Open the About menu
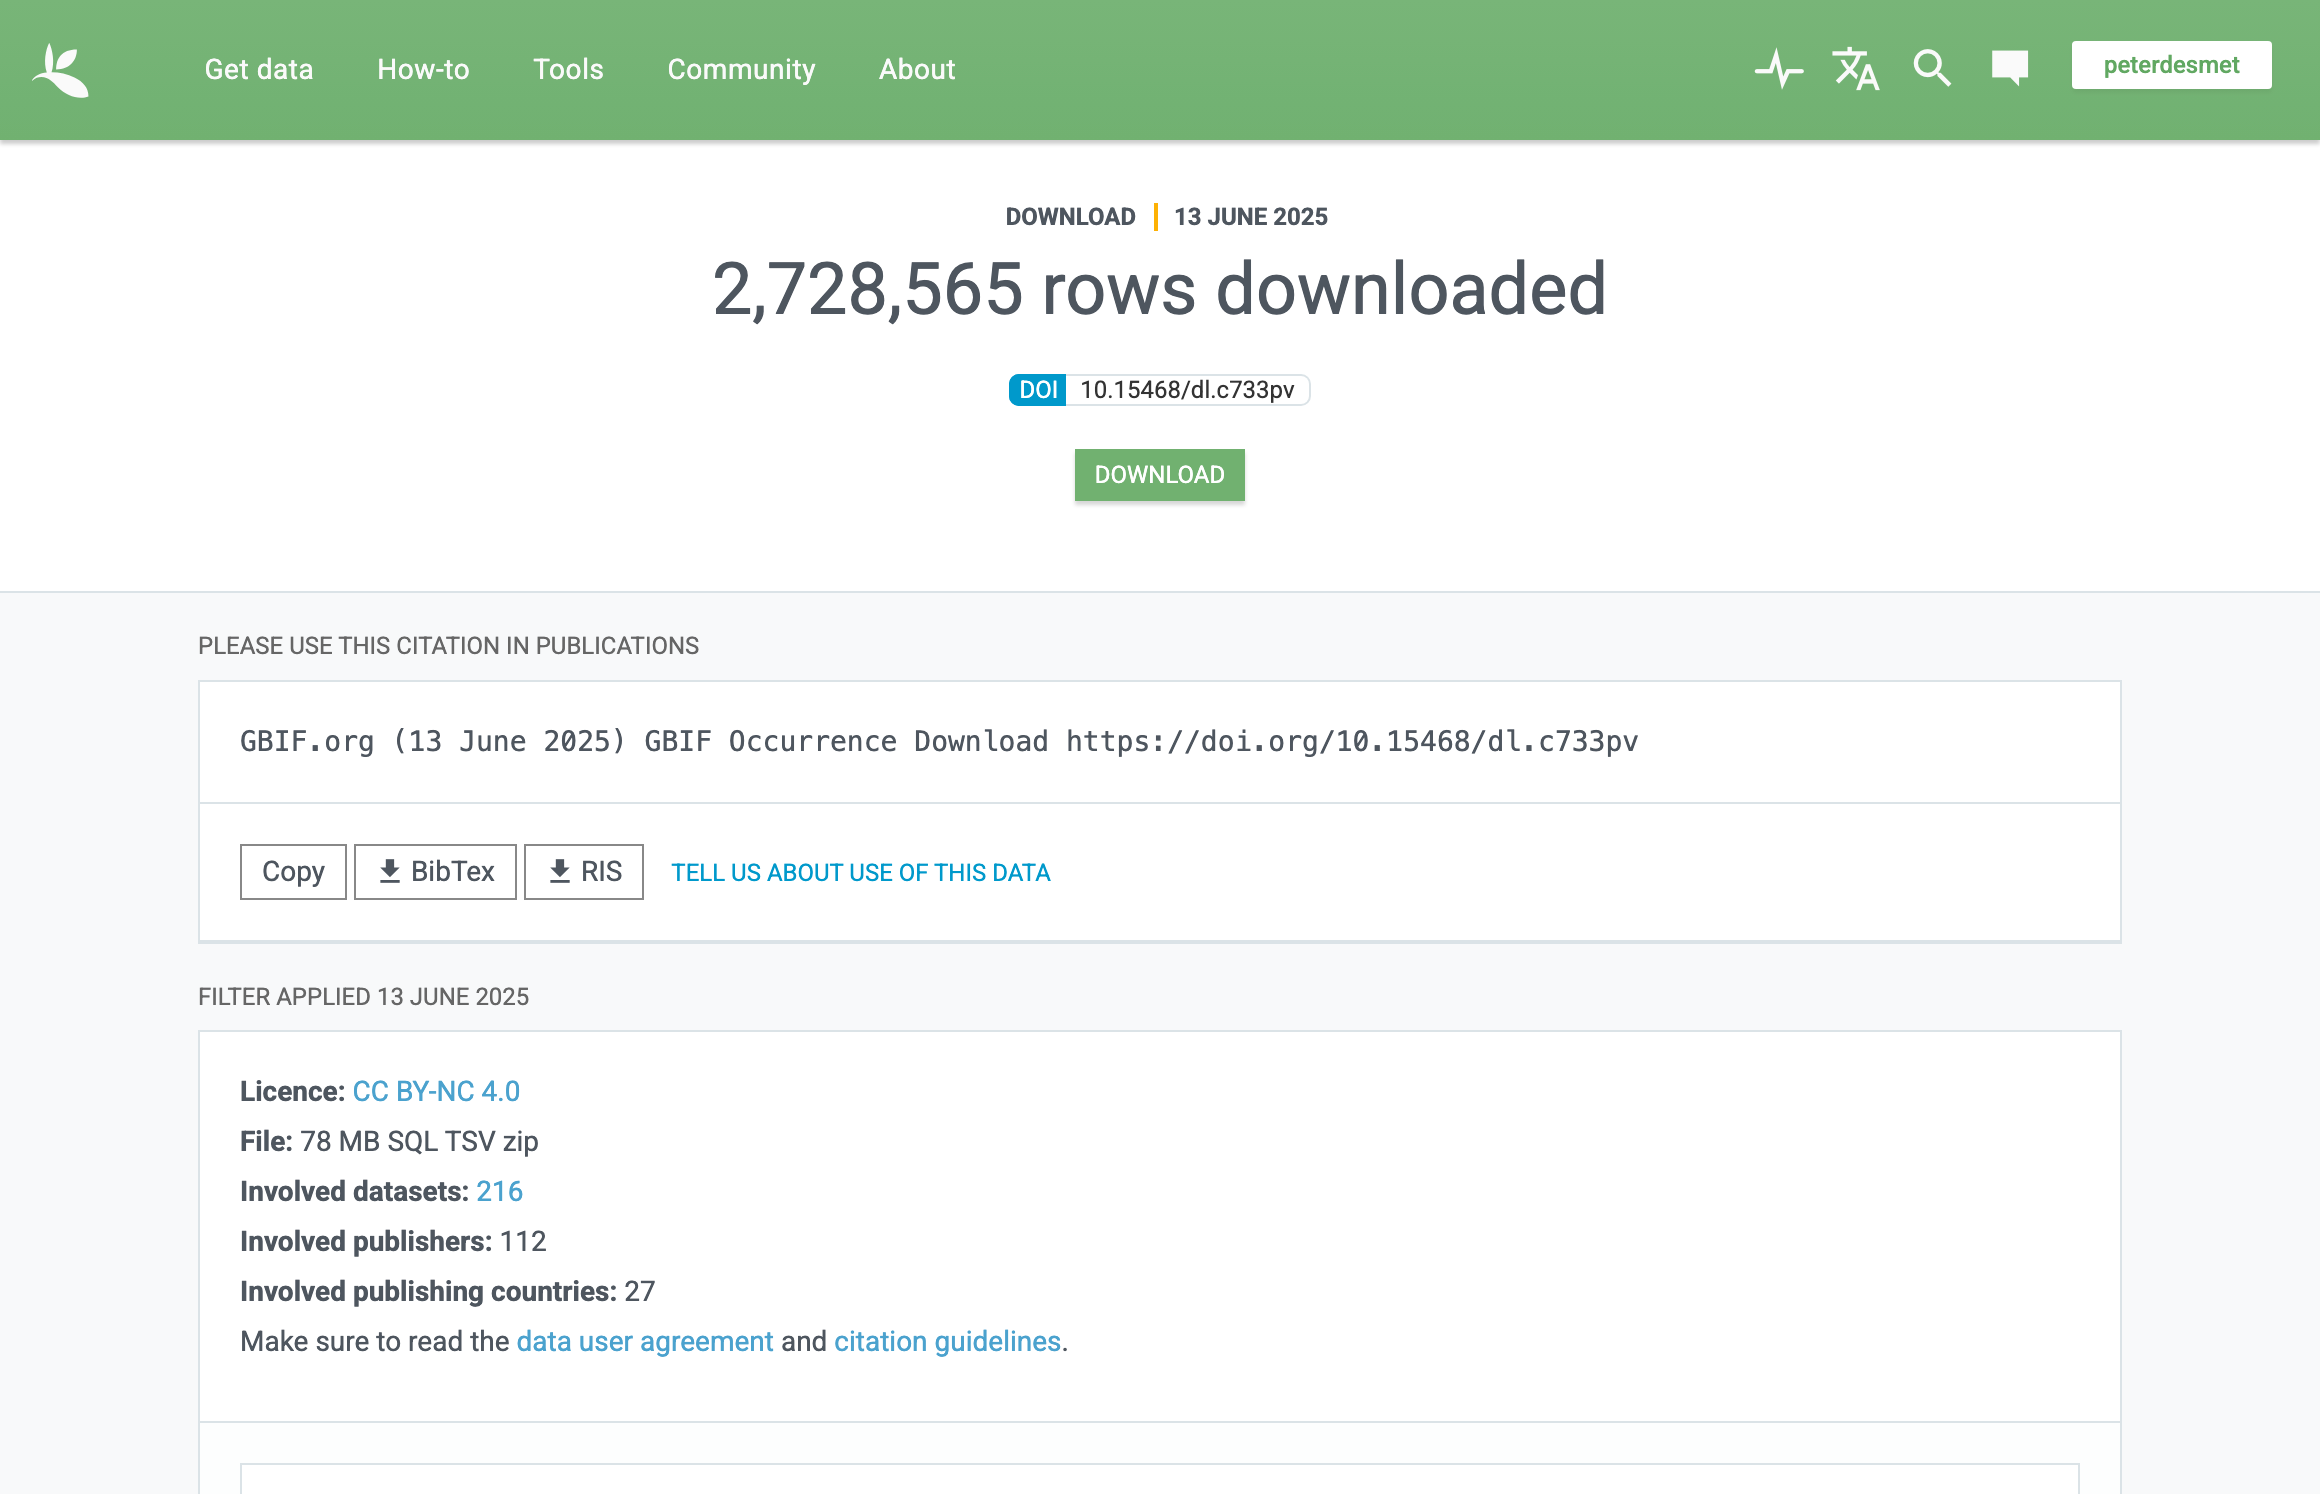This screenshot has height=1494, width=2320. pos(917,69)
